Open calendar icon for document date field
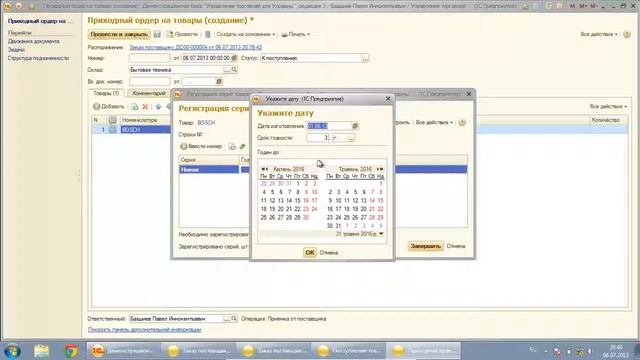 point(234,58)
